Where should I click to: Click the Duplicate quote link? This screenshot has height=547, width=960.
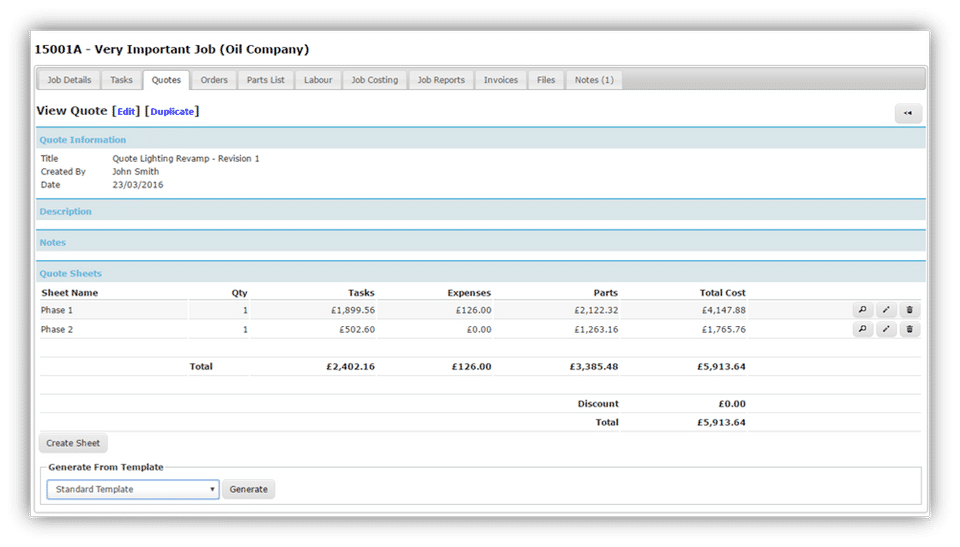click(172, 111)
